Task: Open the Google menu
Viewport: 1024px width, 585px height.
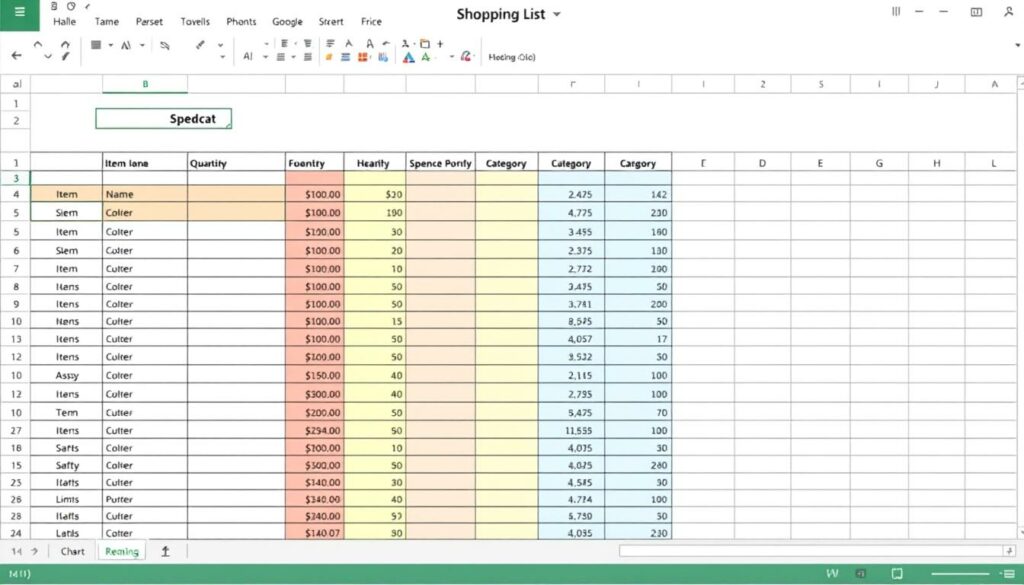Action: [x=287, y=22]
